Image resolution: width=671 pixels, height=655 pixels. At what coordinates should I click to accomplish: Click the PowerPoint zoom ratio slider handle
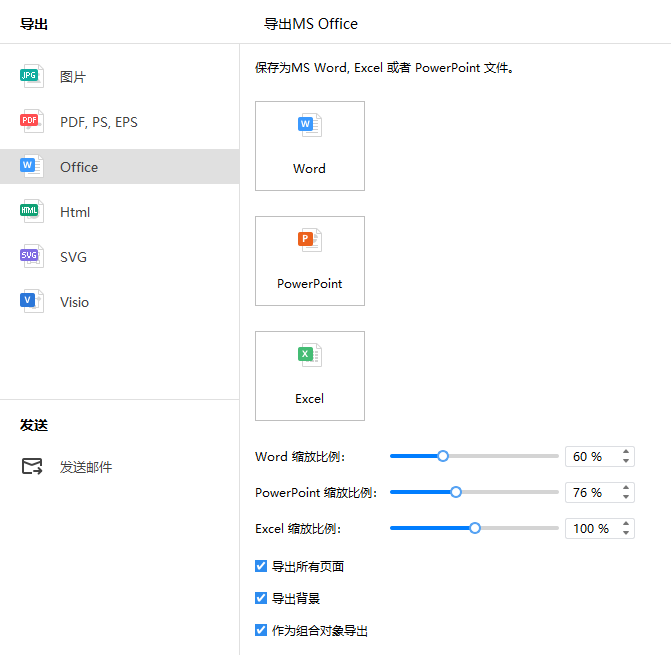pyautogui.click(x=456, y=492)
